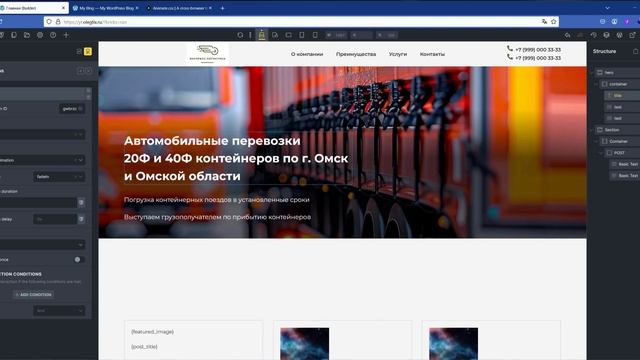
Task: Select the highlighted desktop breakpoint icon
Action: [x=262, y=35]
